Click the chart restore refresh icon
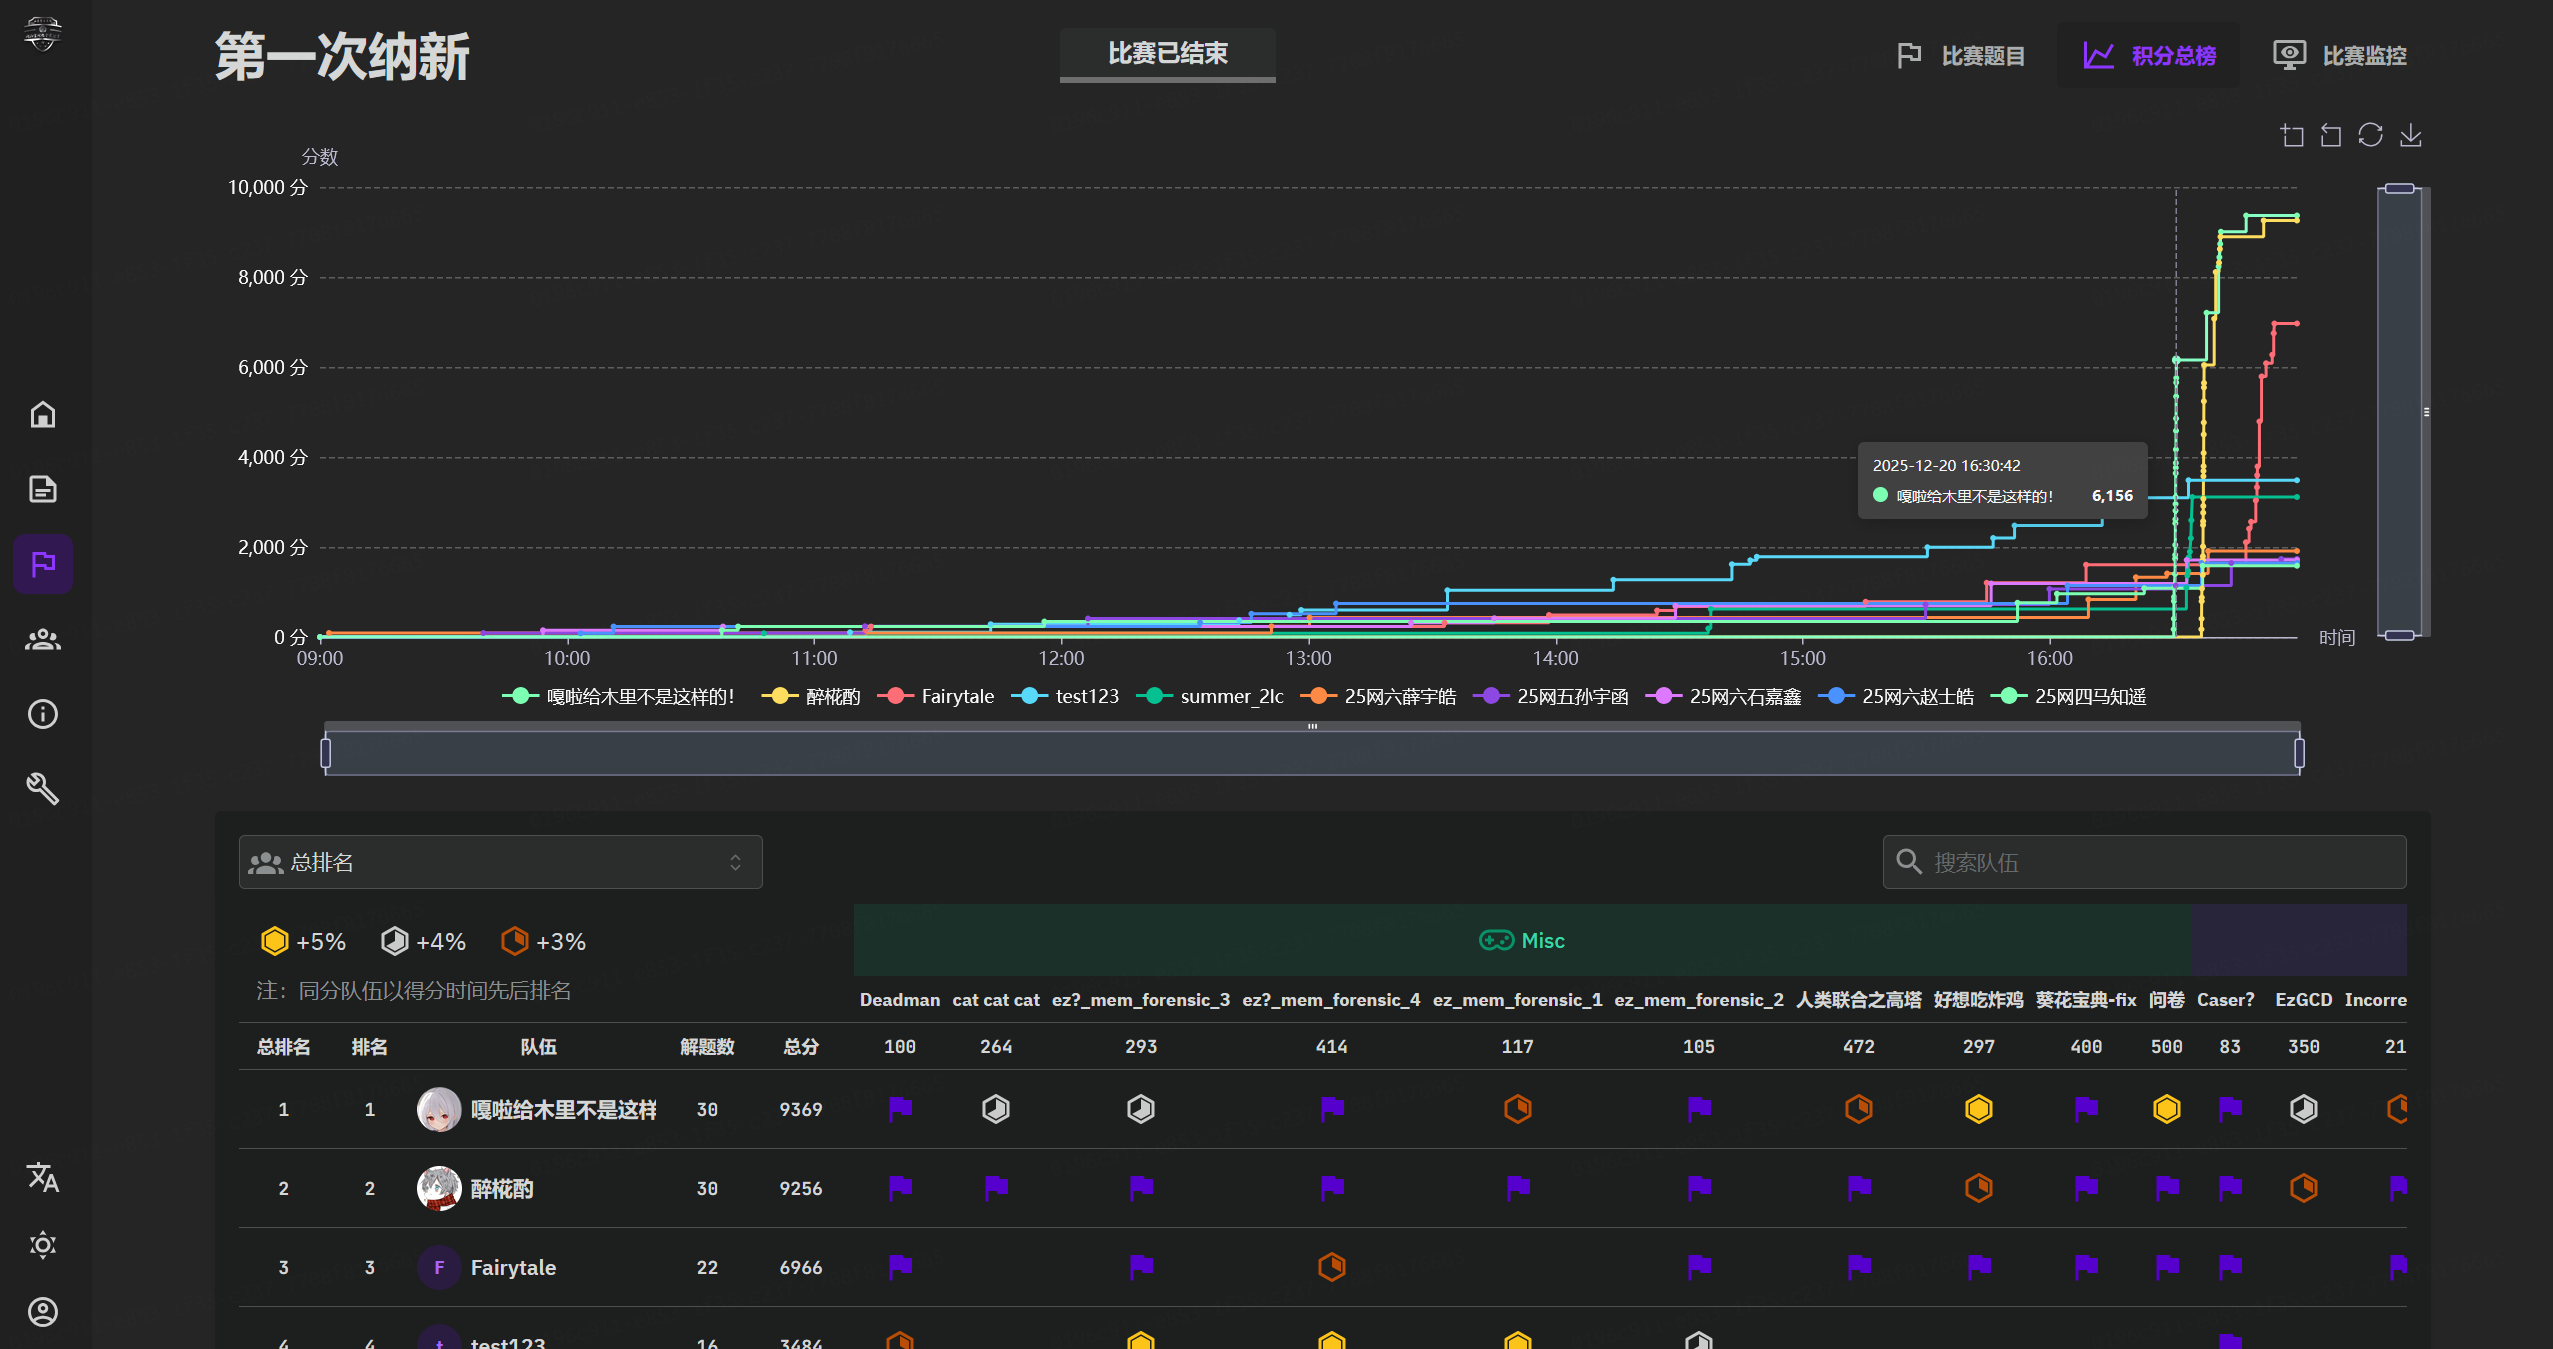2553x1349 pixels. 2370,135
